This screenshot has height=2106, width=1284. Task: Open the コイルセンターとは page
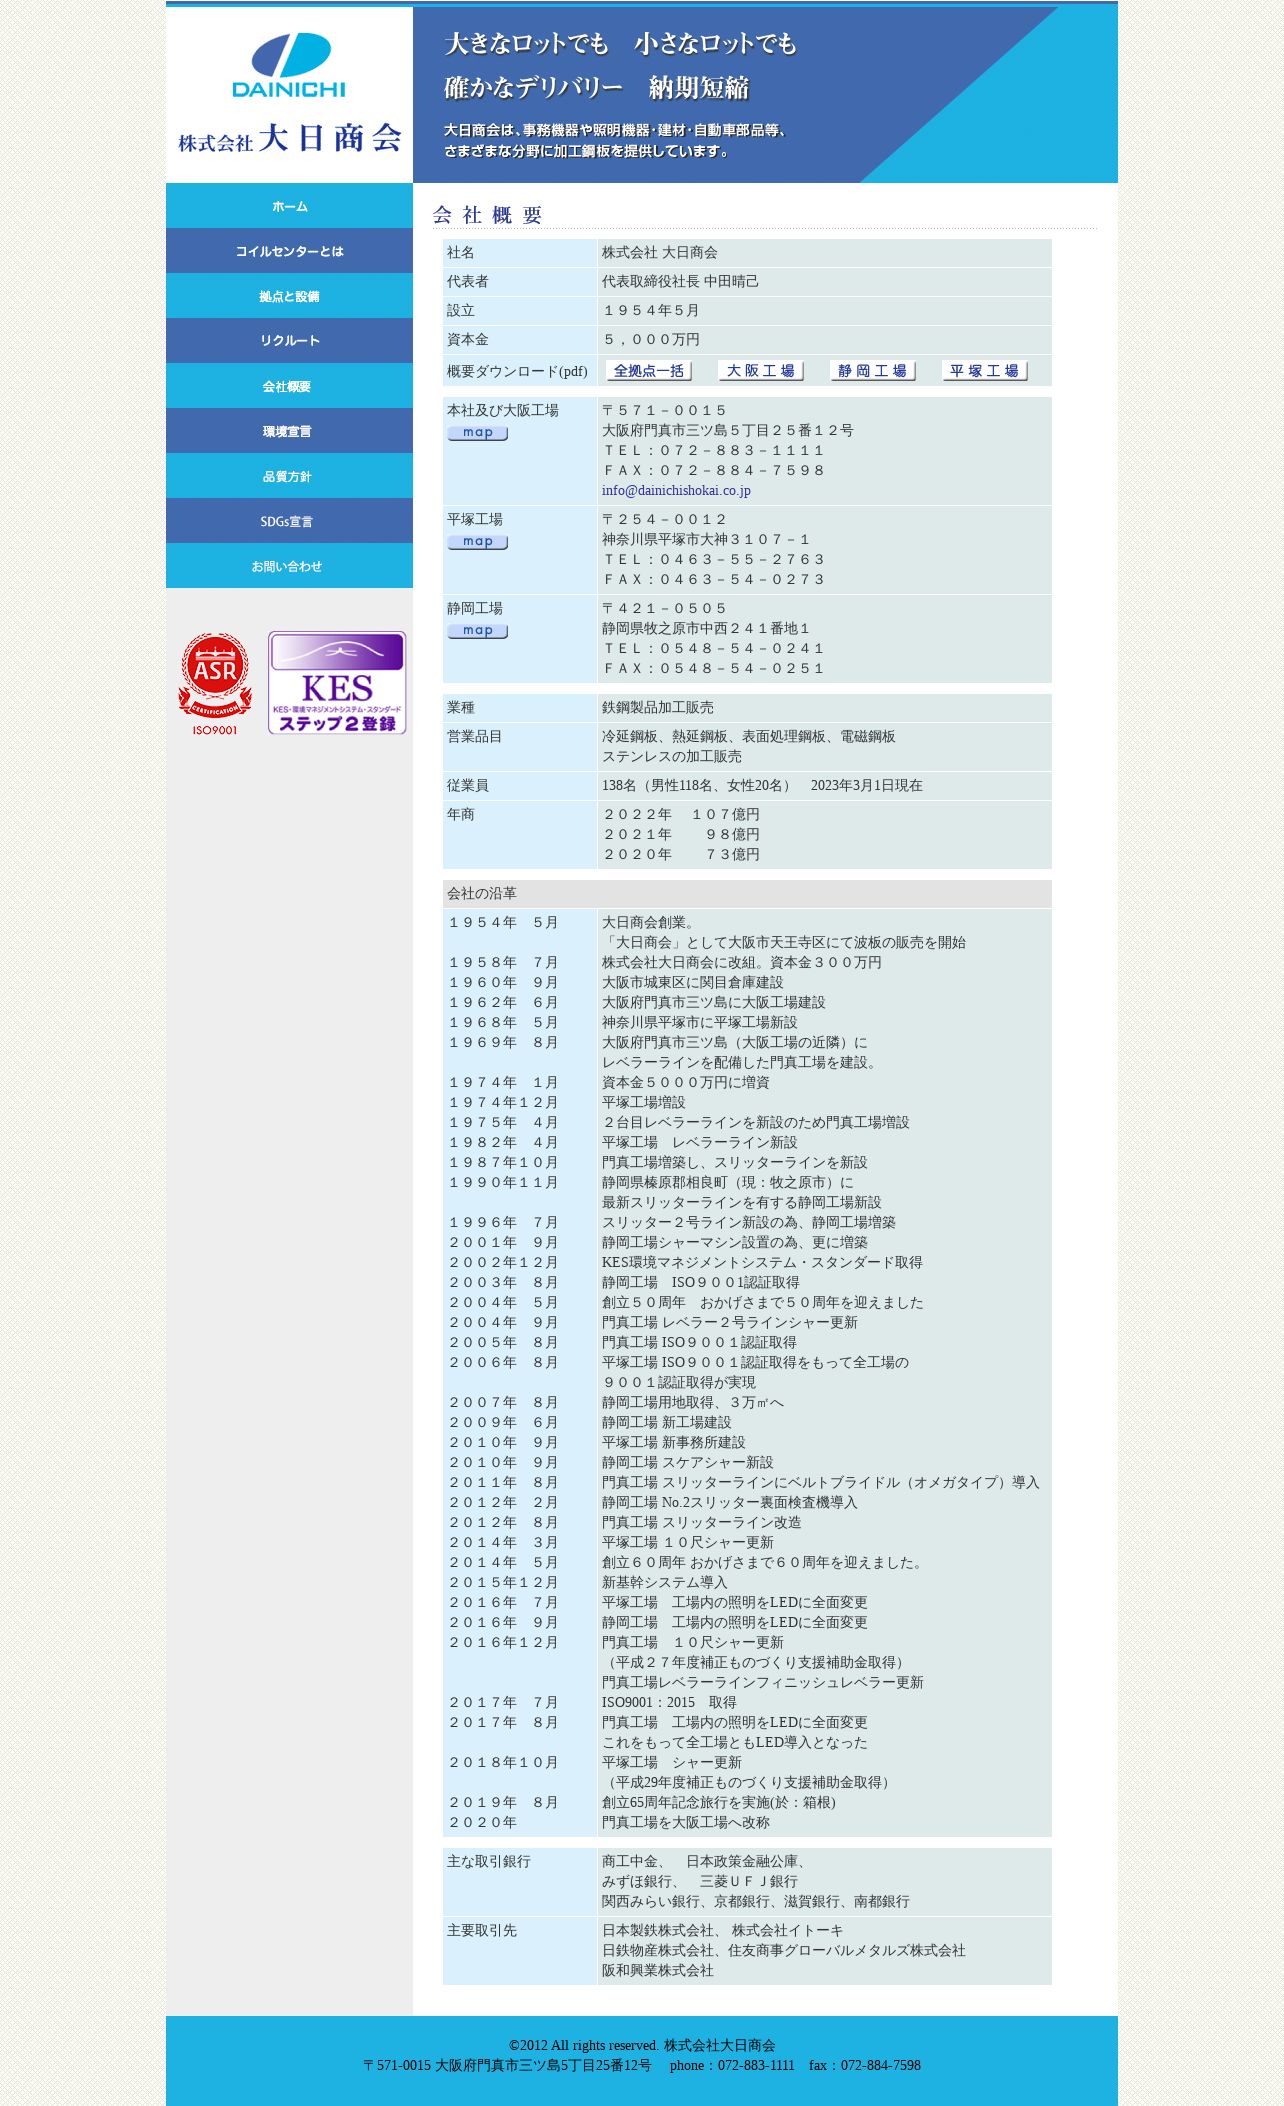(289, 251)
